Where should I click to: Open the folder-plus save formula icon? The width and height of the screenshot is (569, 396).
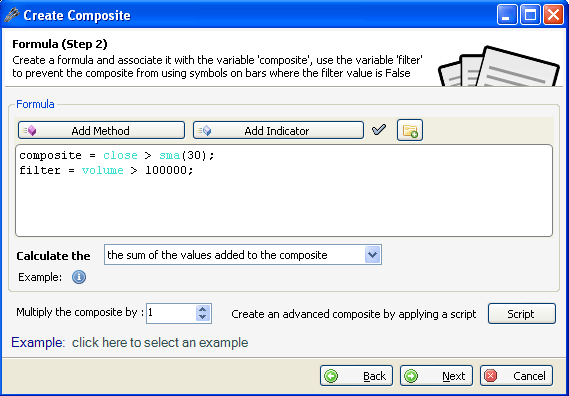tap(410, 130)
